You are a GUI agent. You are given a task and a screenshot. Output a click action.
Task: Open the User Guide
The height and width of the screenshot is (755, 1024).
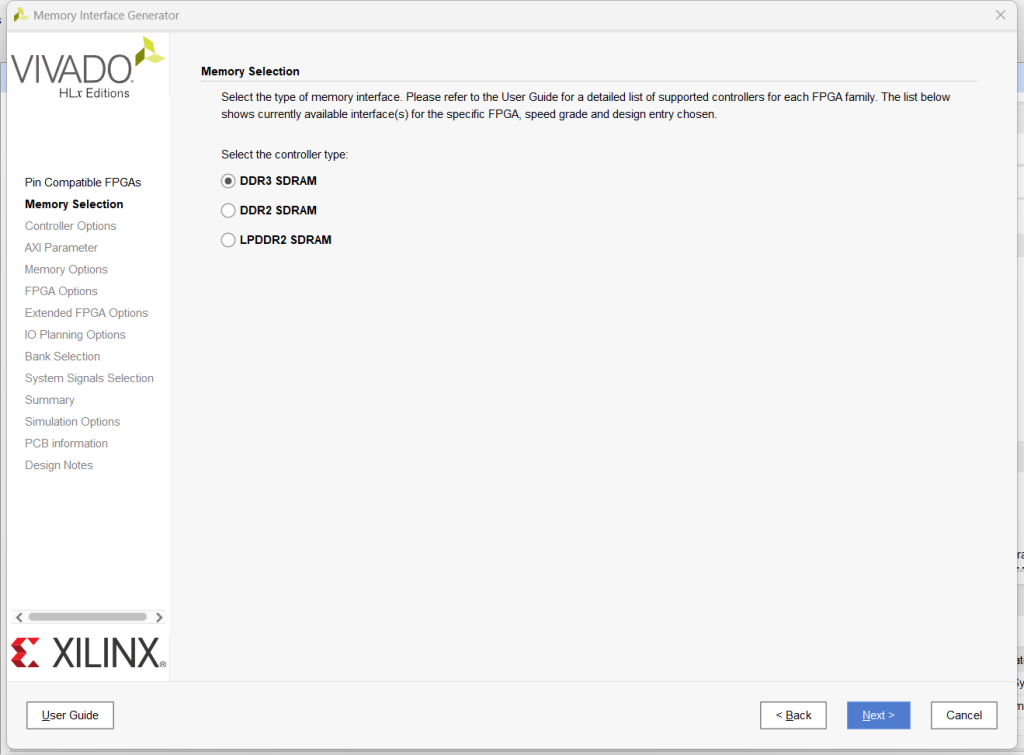[x=70, y=715]
